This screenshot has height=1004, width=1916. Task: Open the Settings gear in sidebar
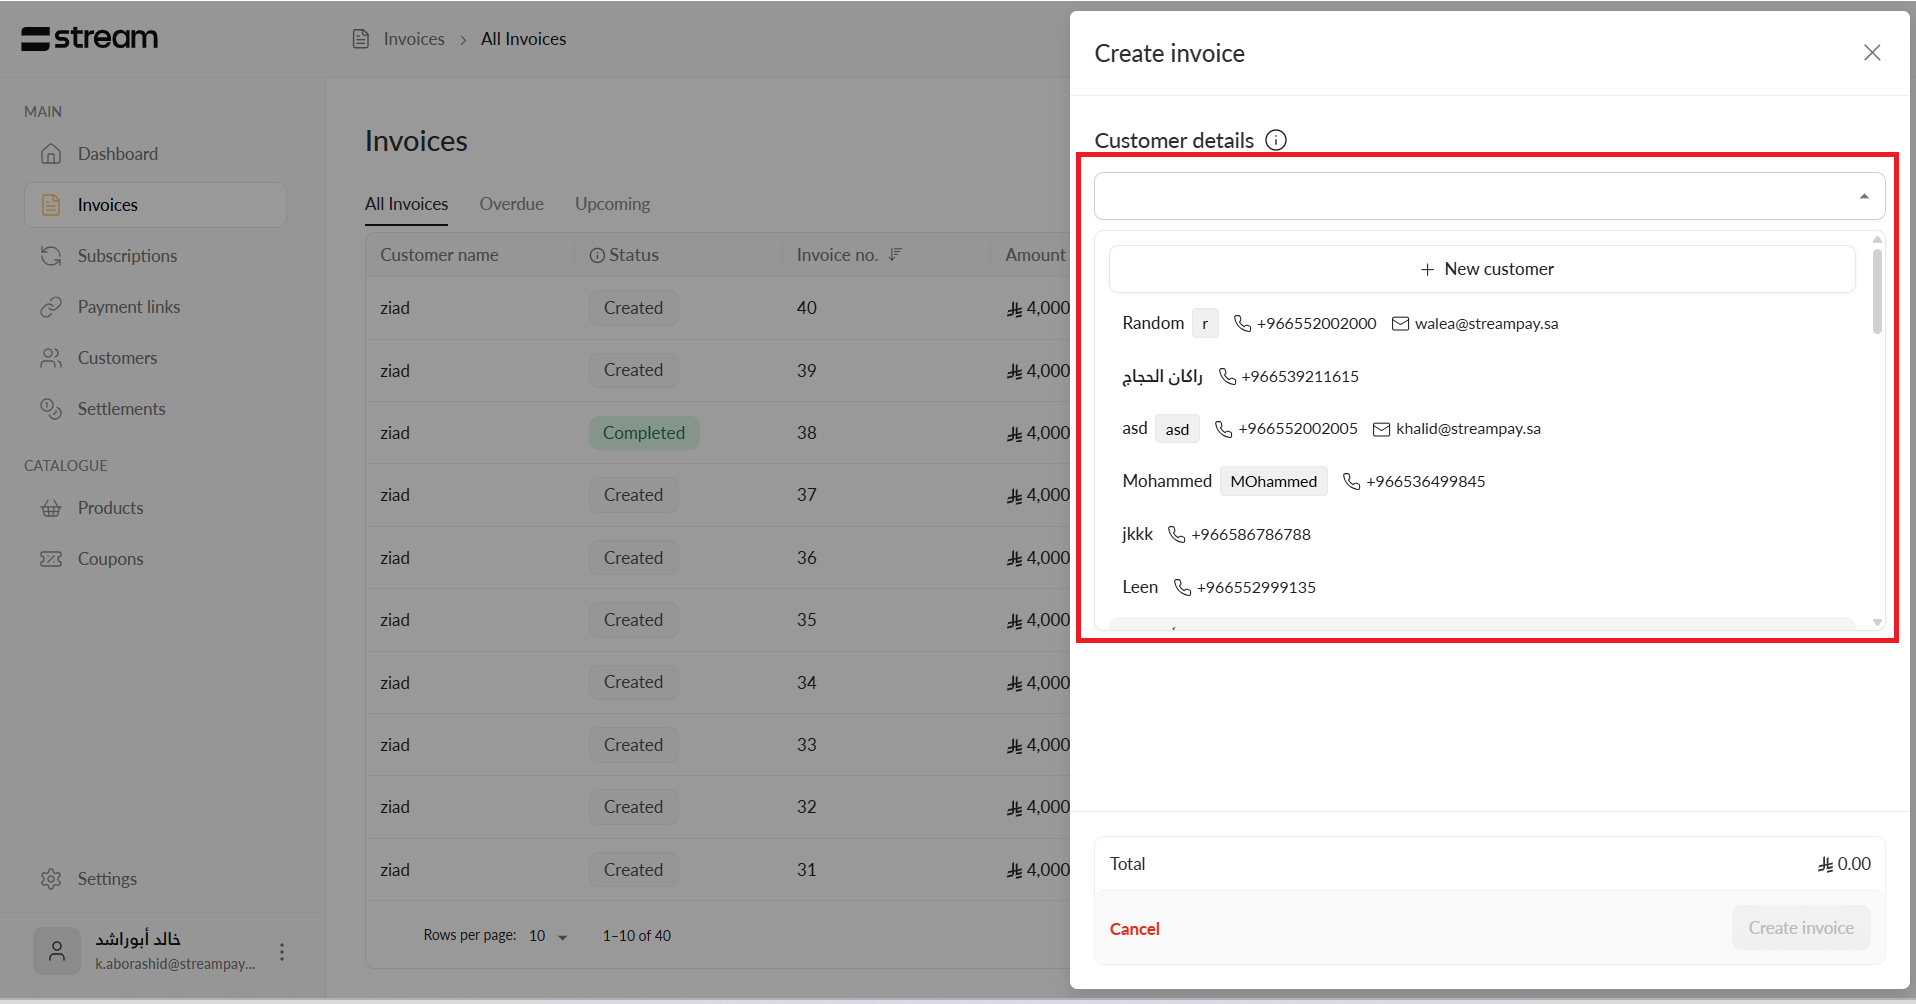coord(51,879)
